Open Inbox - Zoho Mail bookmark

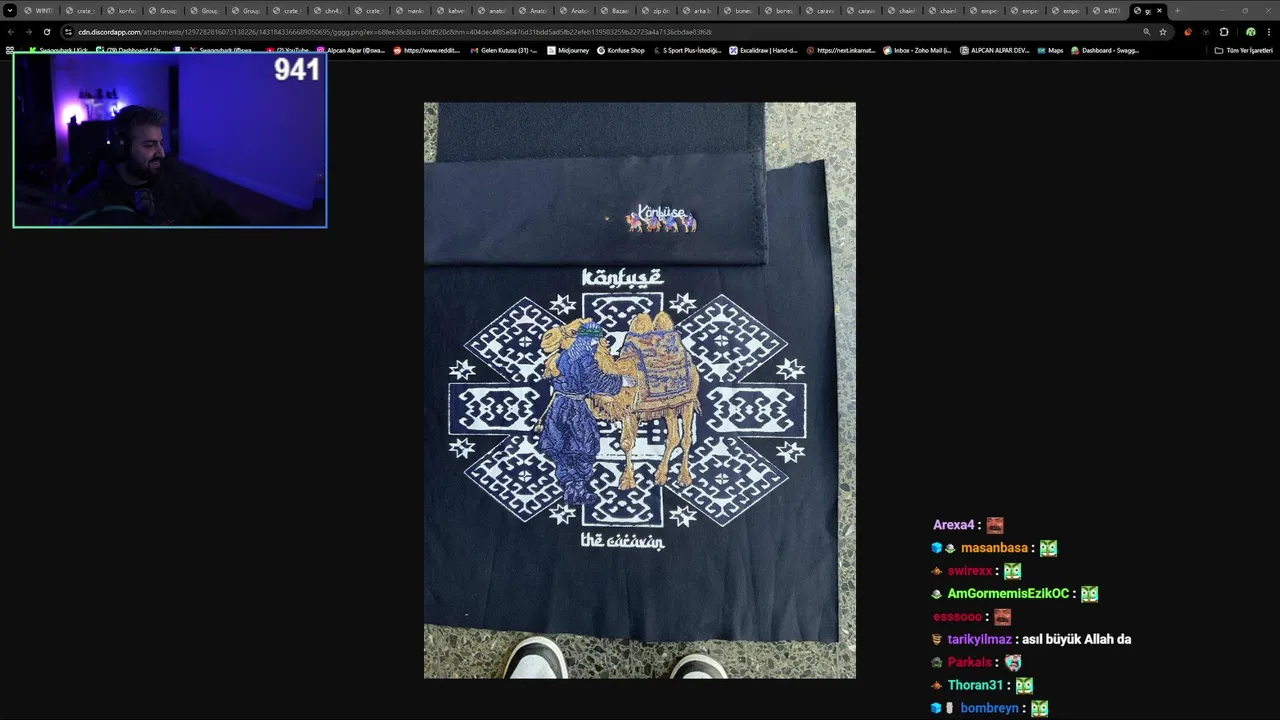coord(917,50)
